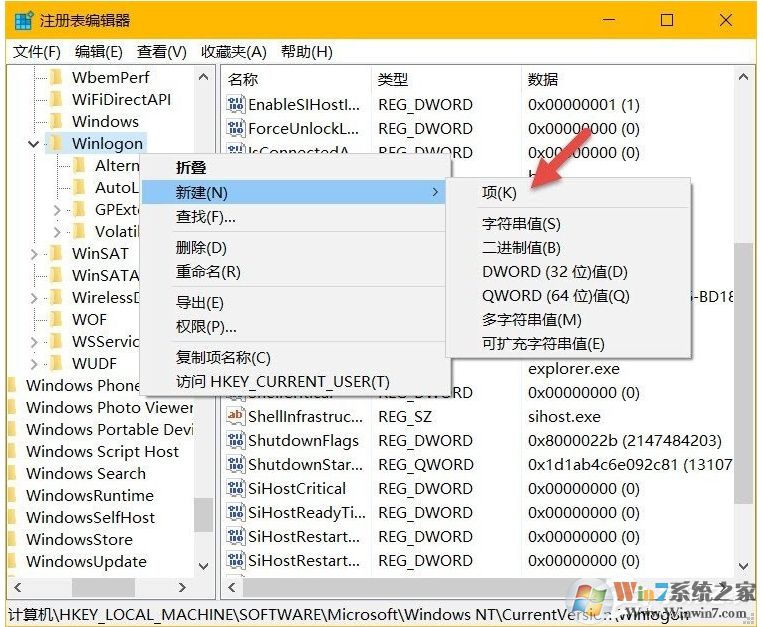763x627 pixels.
Task: Click the WbemPerf folder icon
Action: point(58,77)
